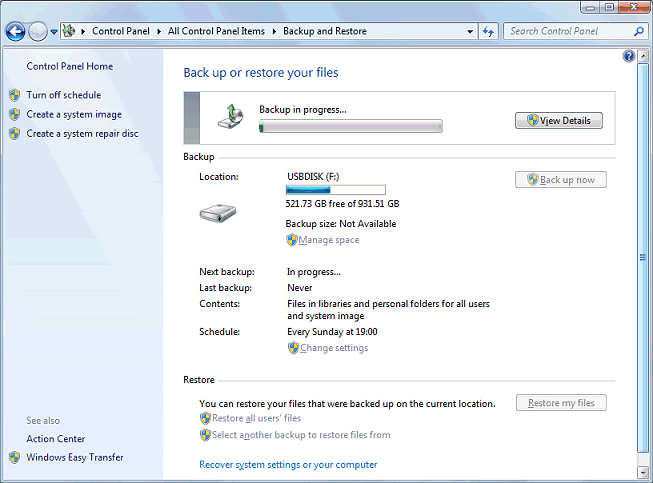This screenshot has height=483, width=653.
Task: Open Change settings link
Action: click(334, 348)
